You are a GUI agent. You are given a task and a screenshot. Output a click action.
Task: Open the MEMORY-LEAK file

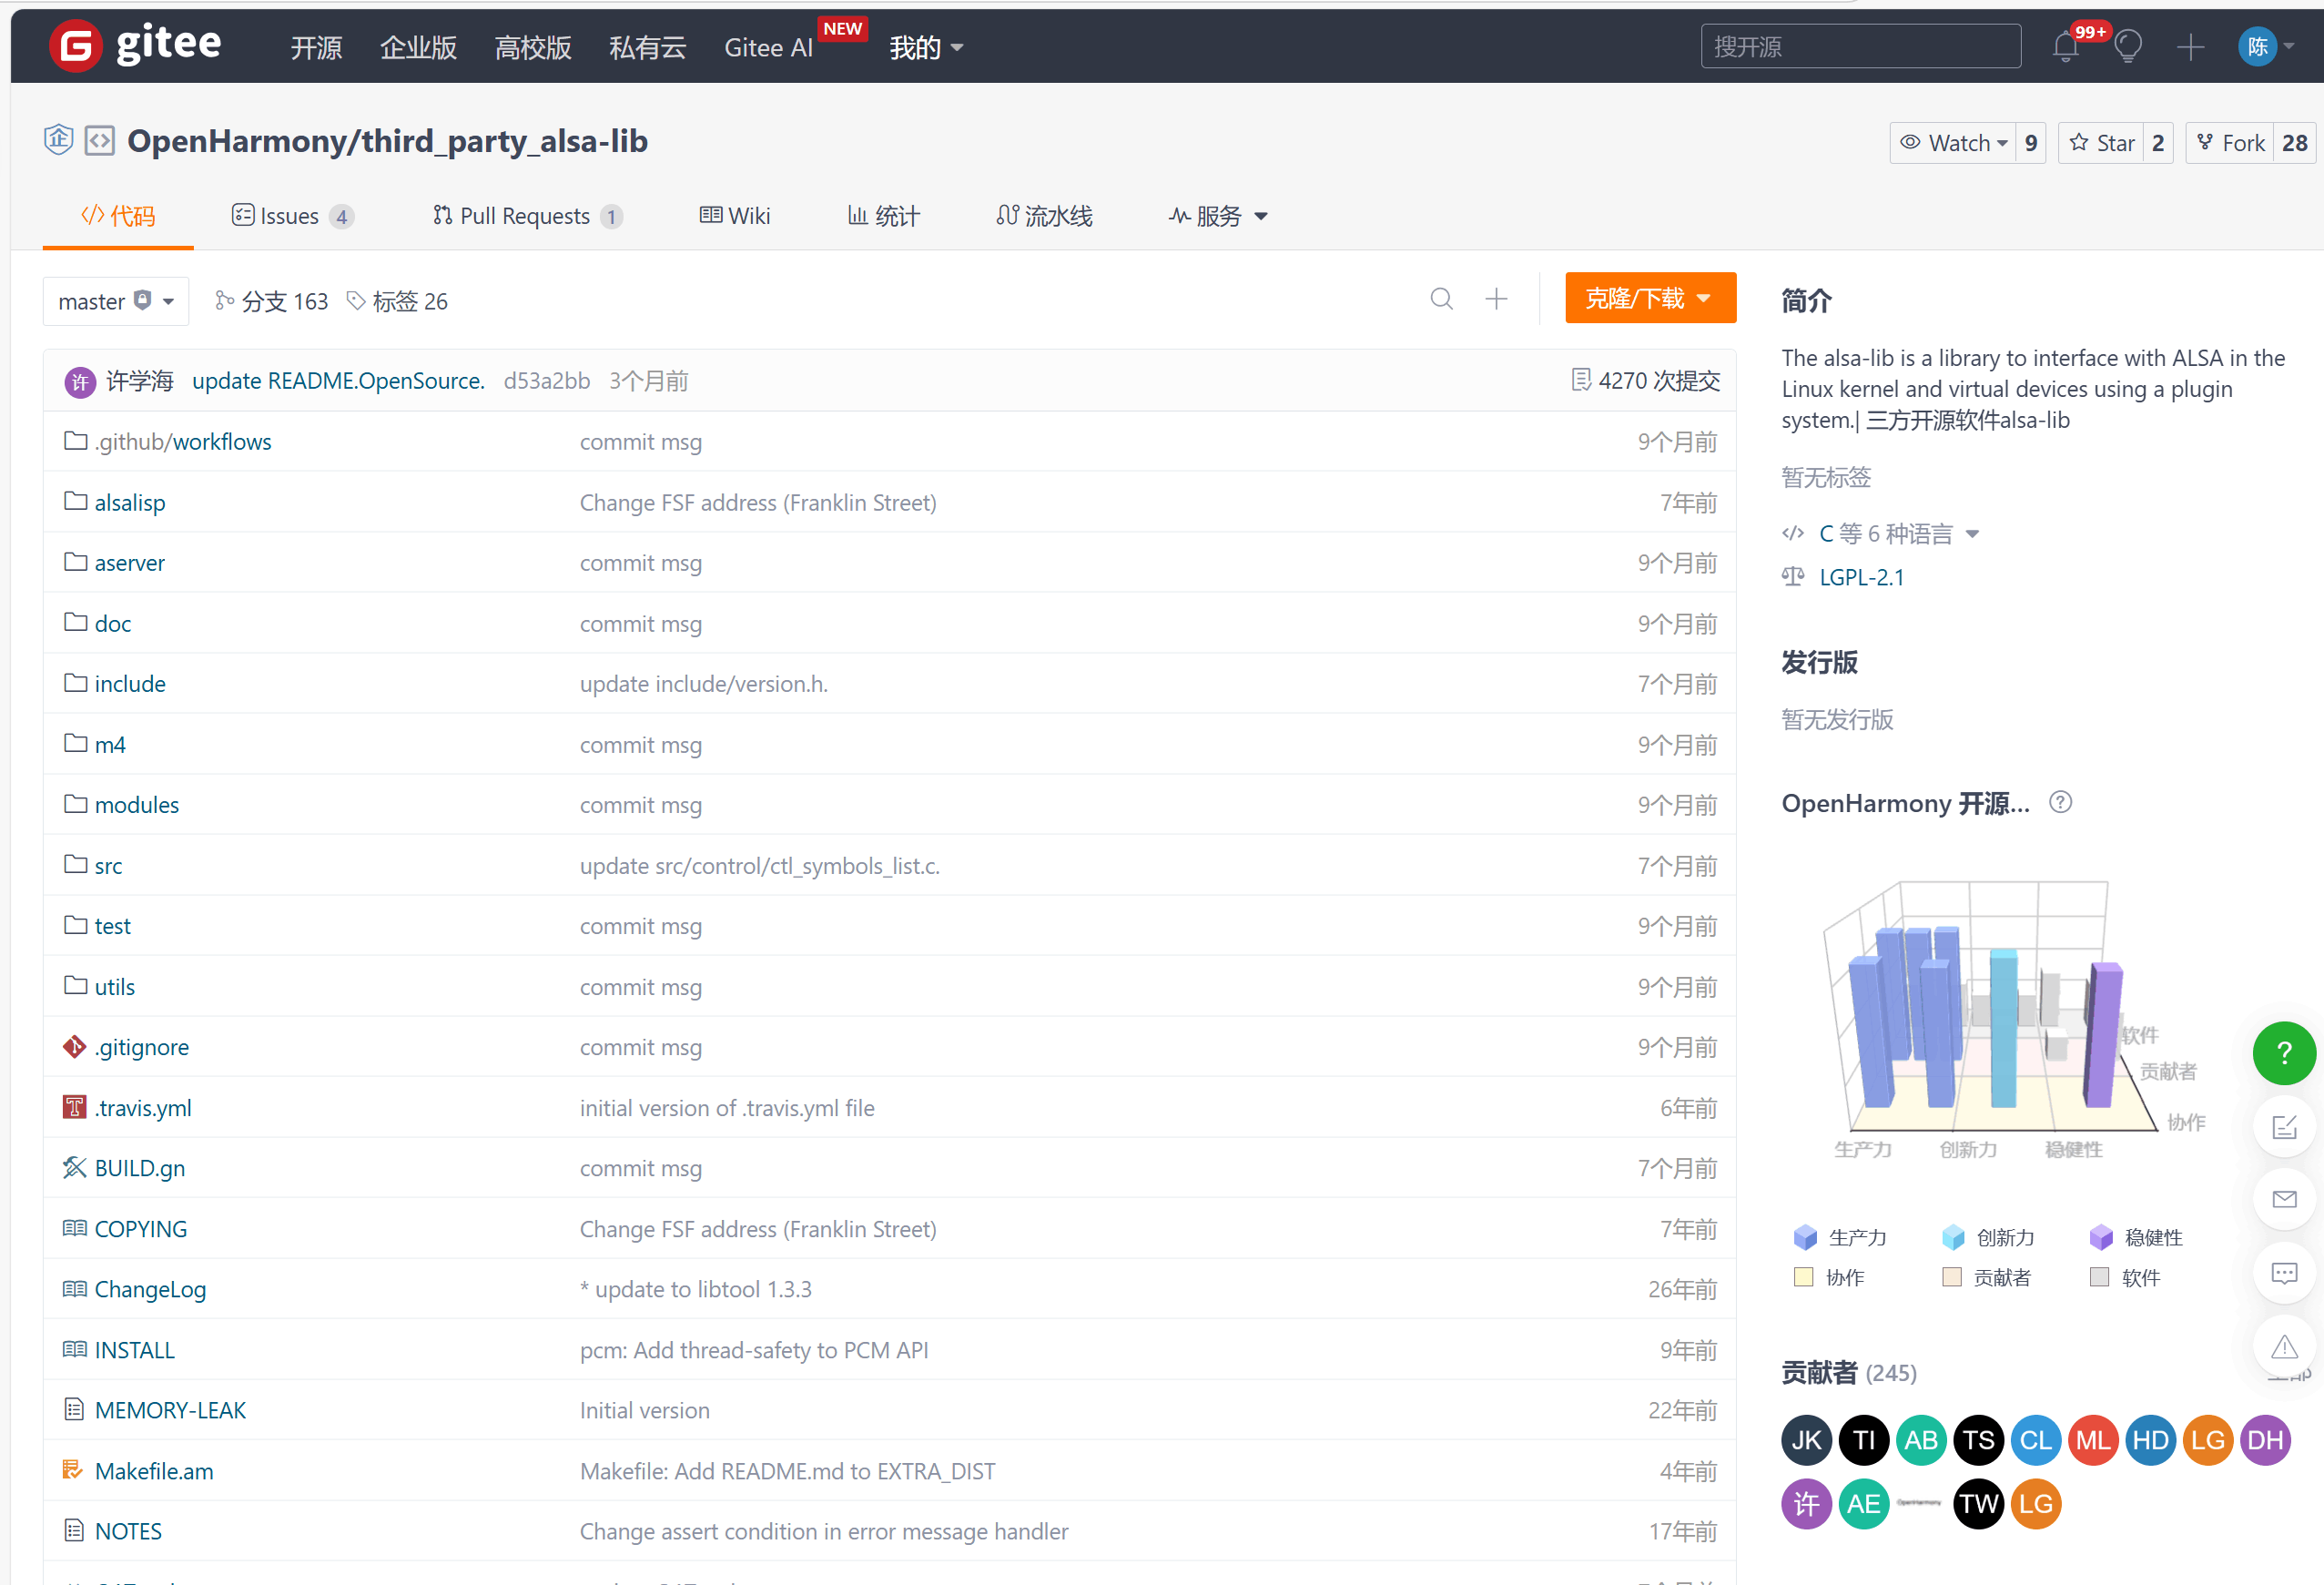pos(170,1410)
